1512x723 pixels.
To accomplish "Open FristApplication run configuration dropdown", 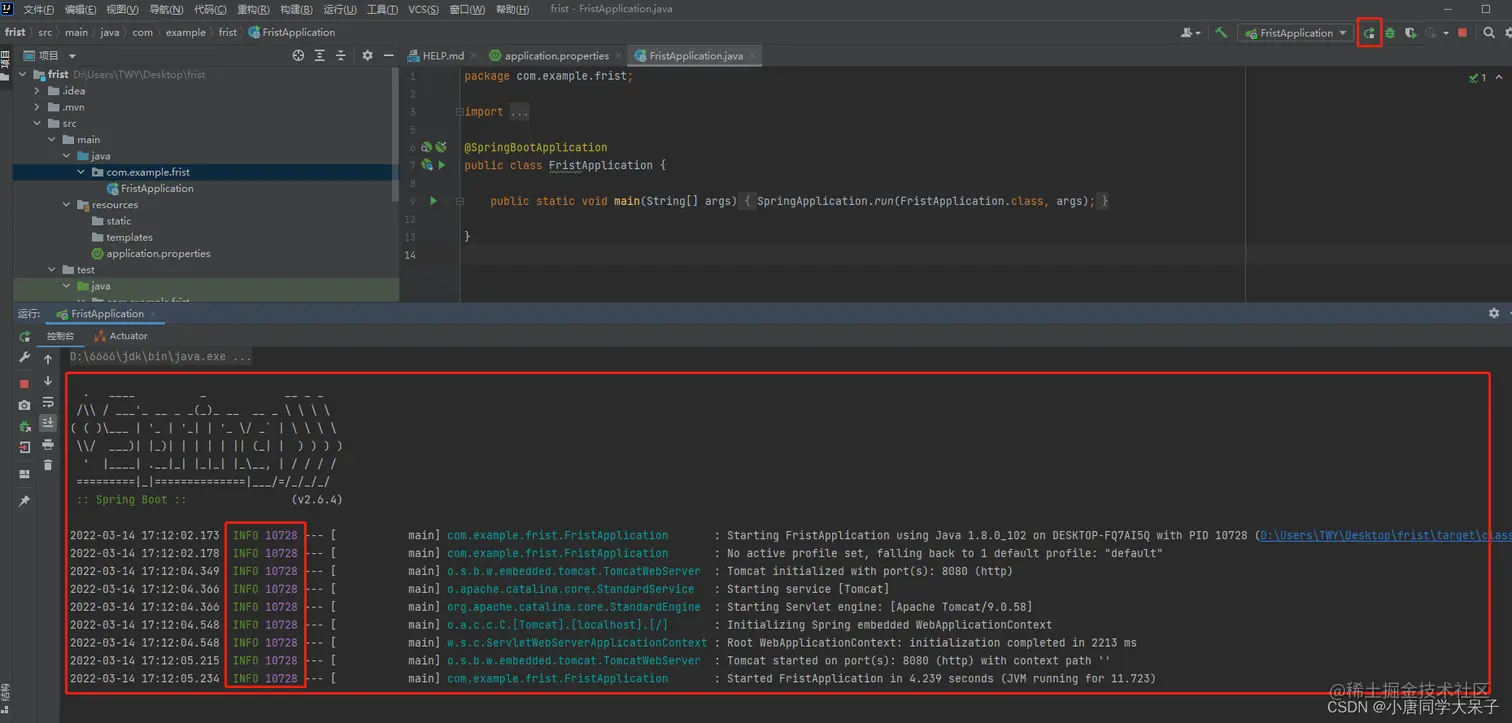I will pos(1296,33).
